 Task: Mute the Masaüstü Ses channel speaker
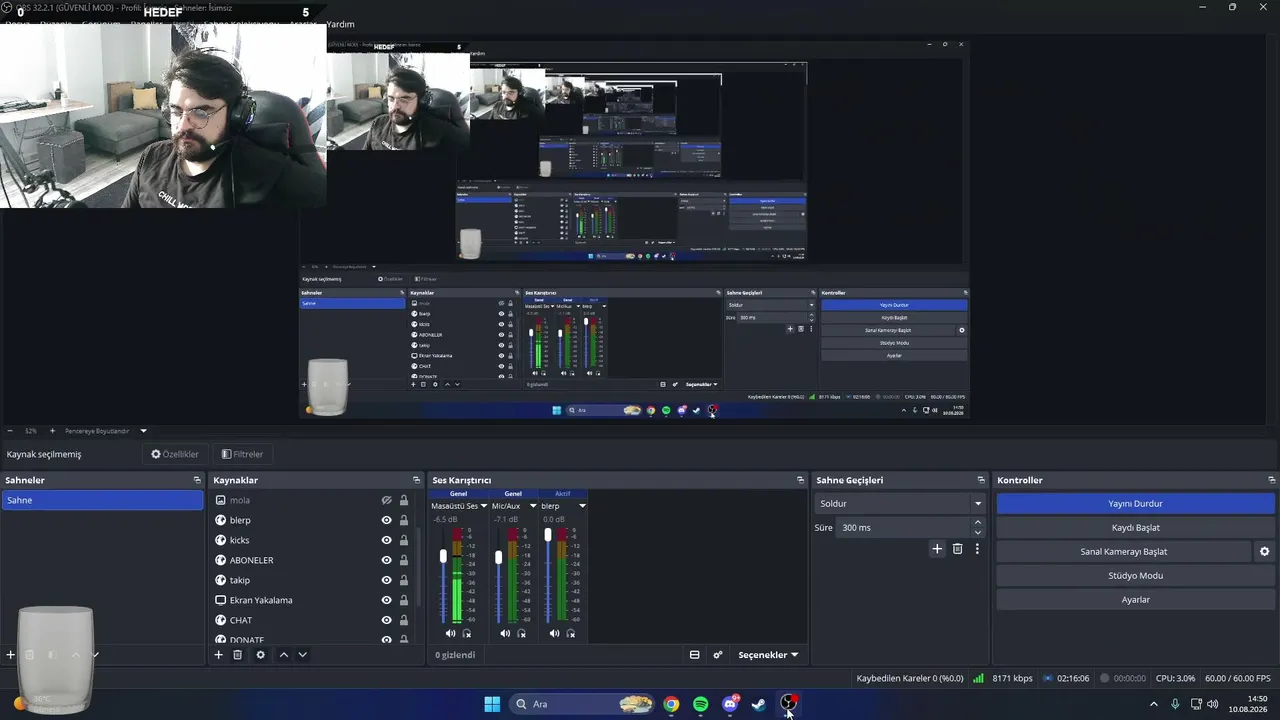click(450, 633)
